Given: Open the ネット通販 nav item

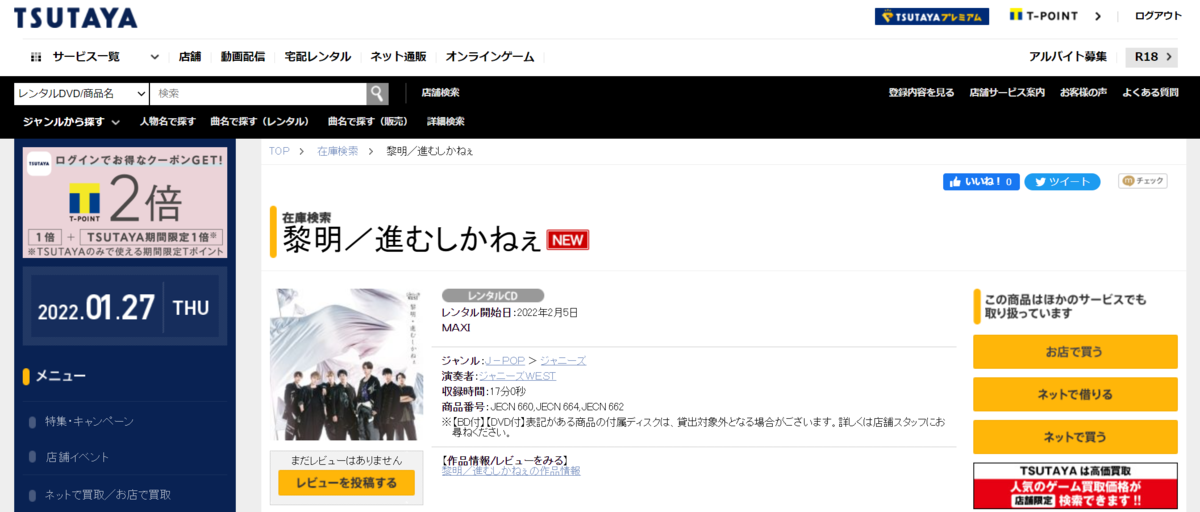Looking at the screenshot, I should click(398, 57).
